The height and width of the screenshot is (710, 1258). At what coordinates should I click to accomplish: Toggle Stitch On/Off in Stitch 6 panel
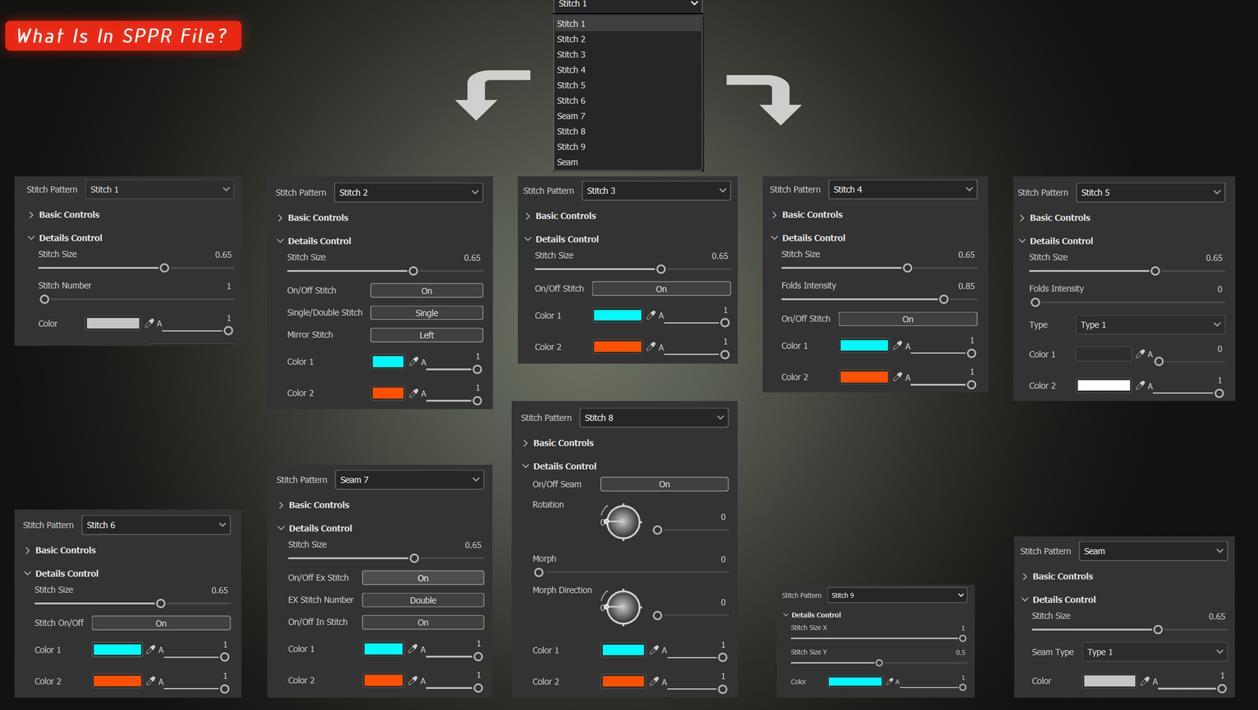160,623
